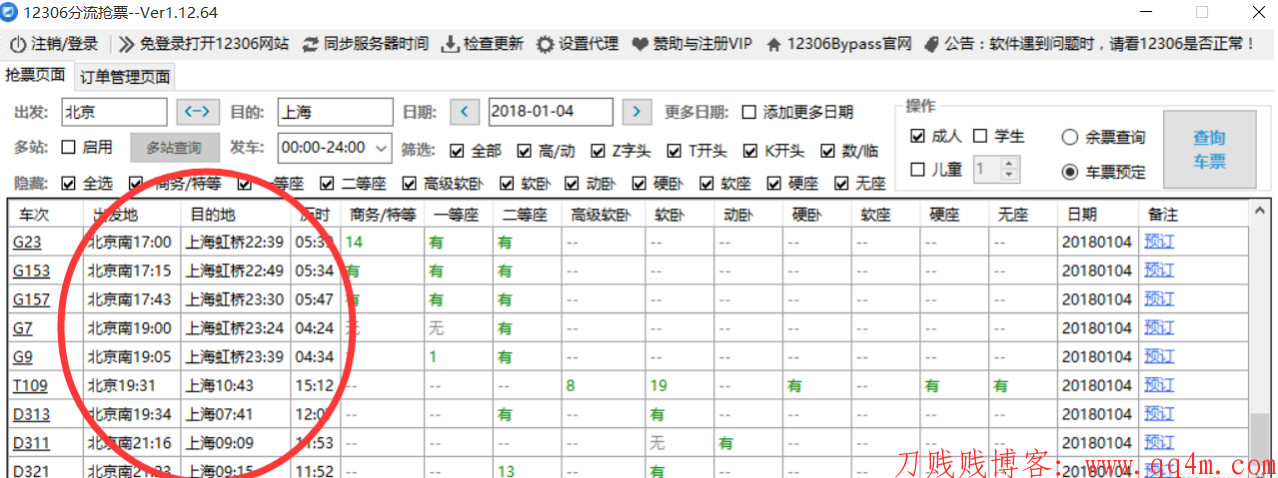Open train G9 link
This screenshot has width=1278, height=478.
pyautogui.click(x=21, y=356)
